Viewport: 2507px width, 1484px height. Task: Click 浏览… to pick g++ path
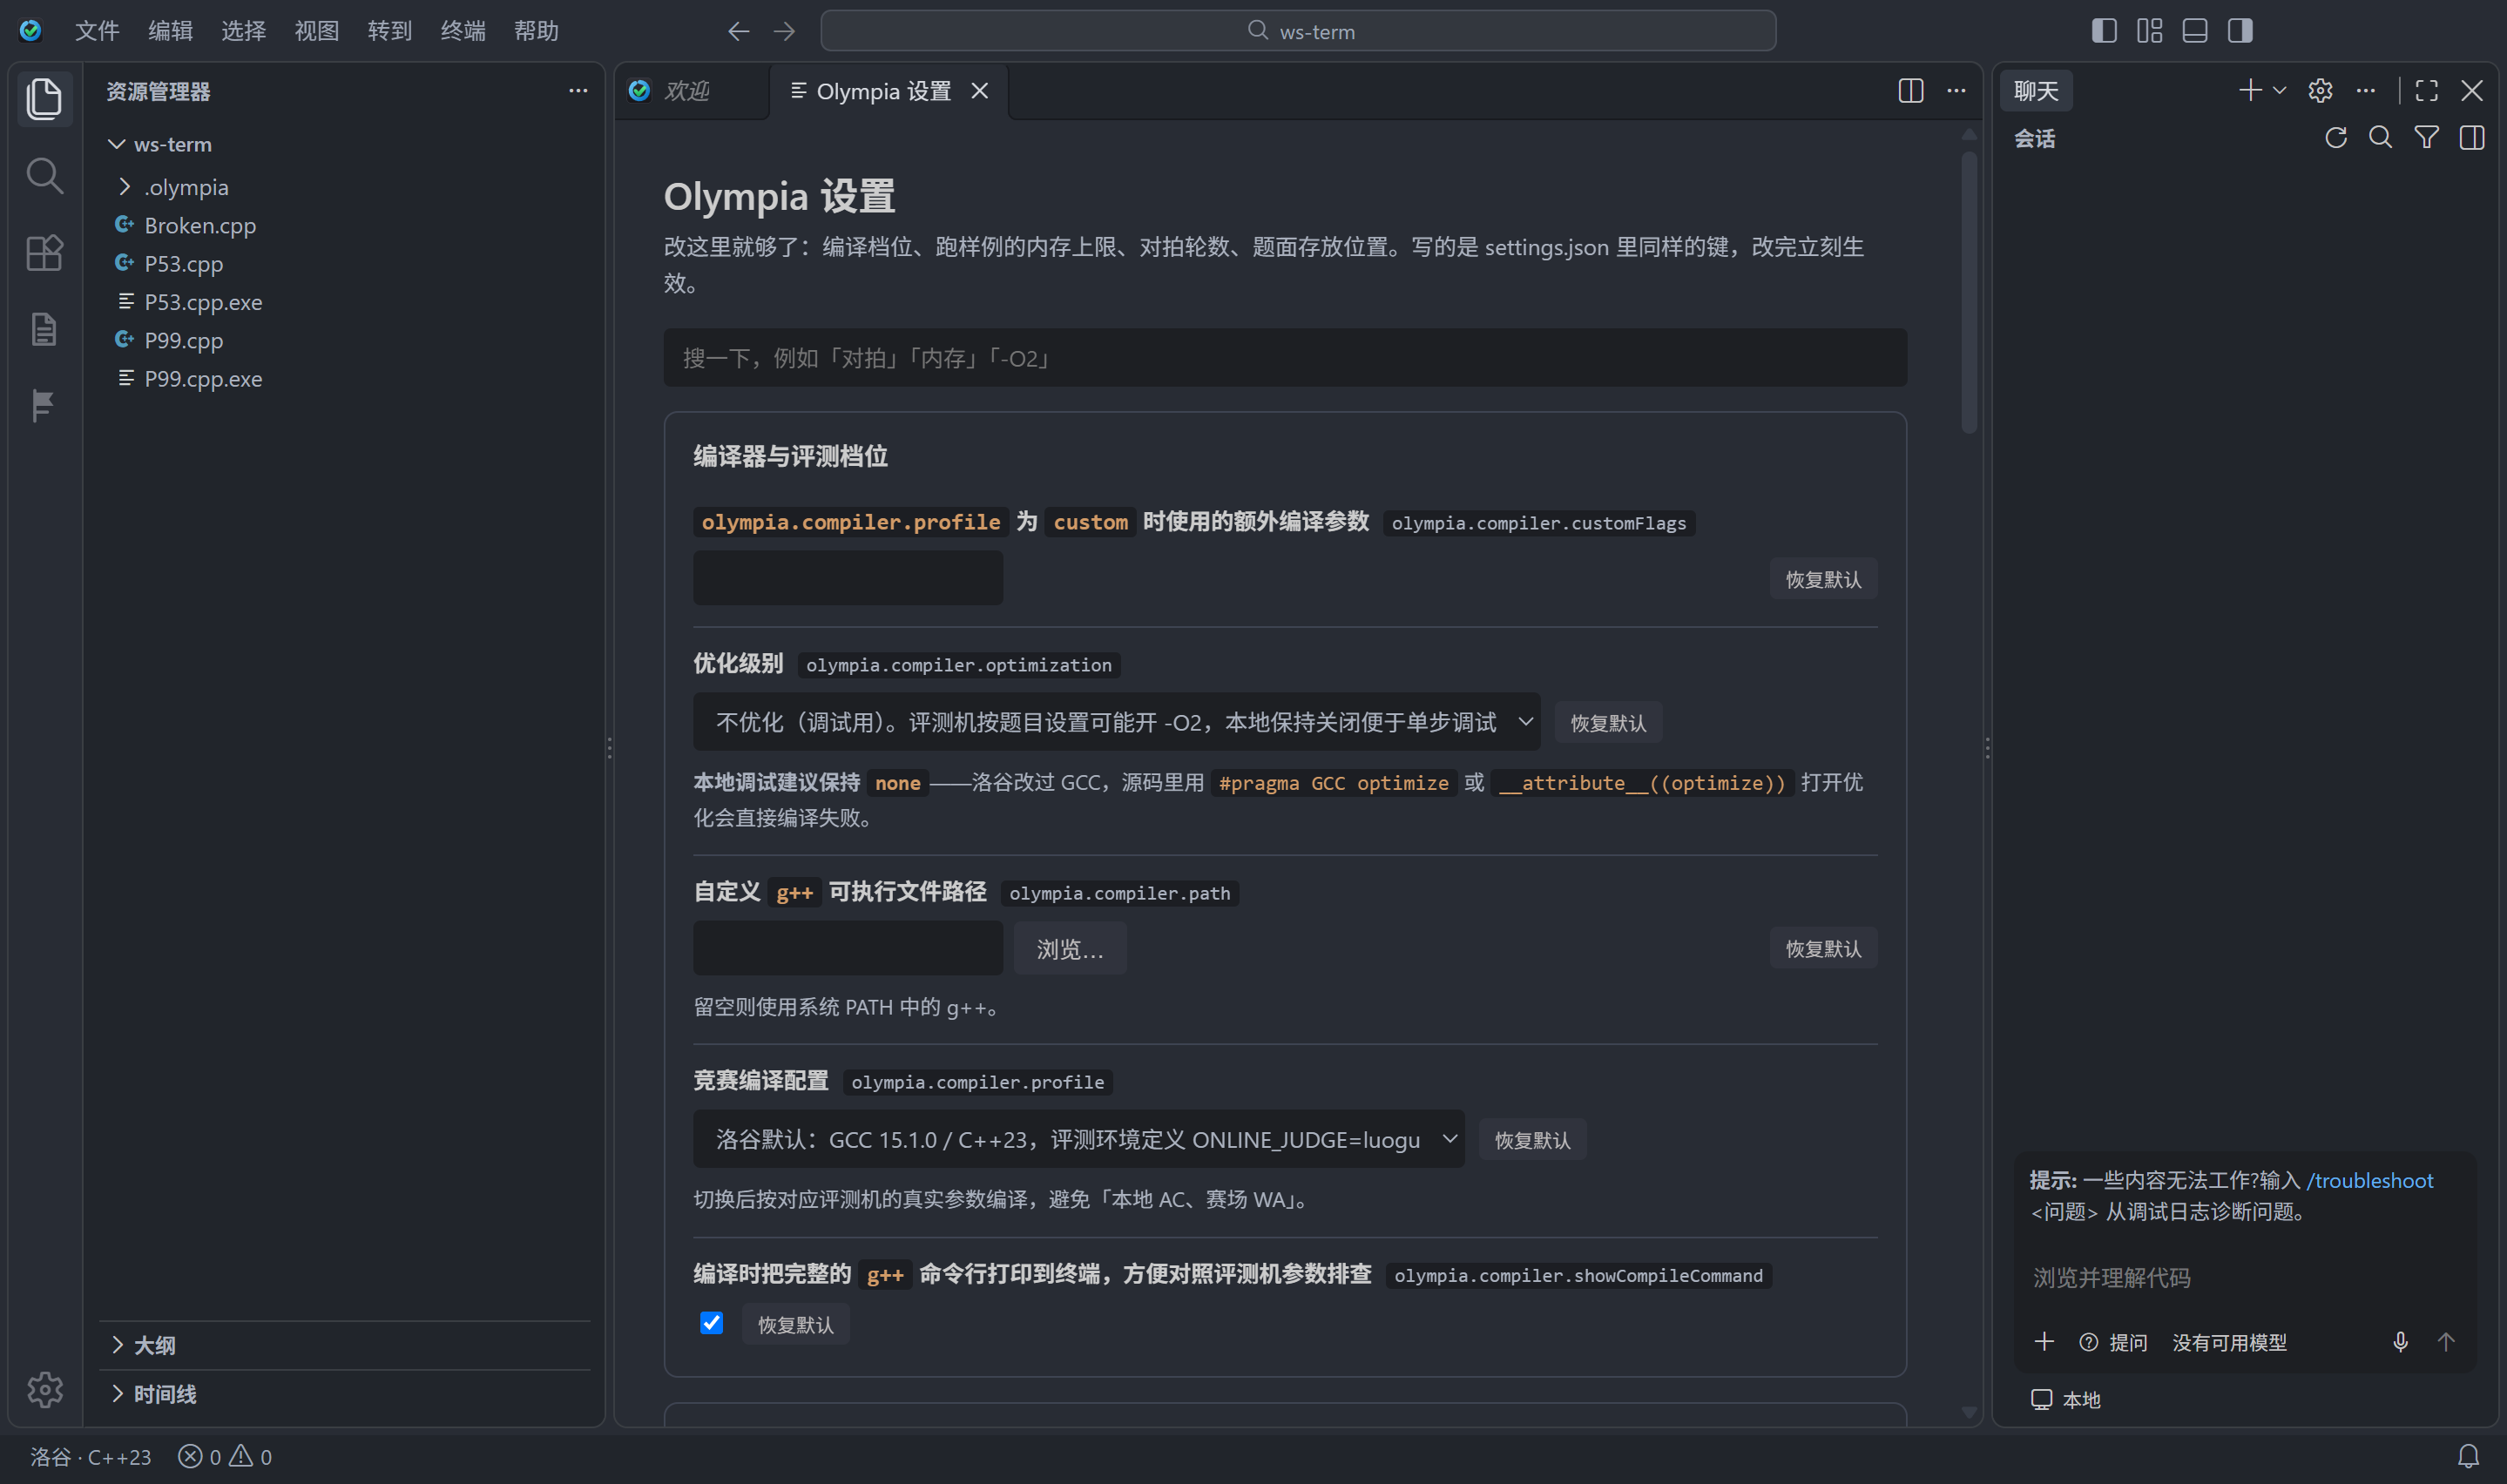(1069, 948)
